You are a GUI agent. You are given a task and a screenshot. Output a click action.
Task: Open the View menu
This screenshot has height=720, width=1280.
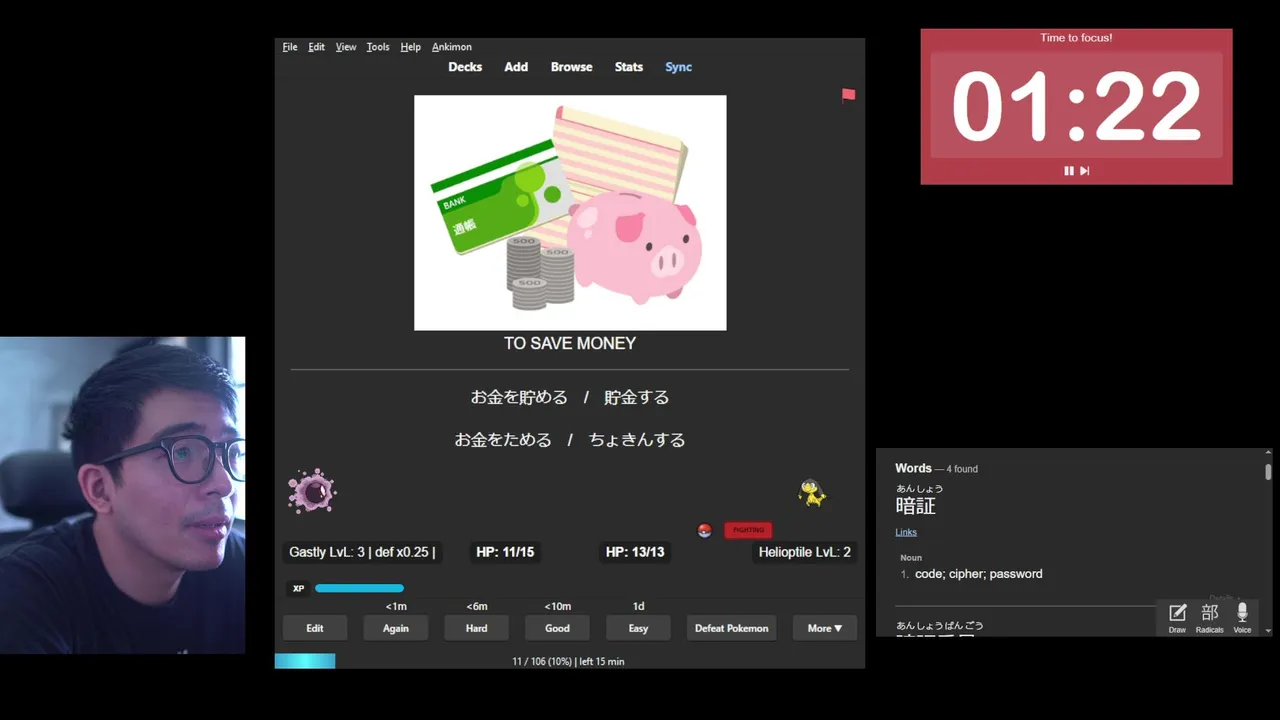coord(346,47)
